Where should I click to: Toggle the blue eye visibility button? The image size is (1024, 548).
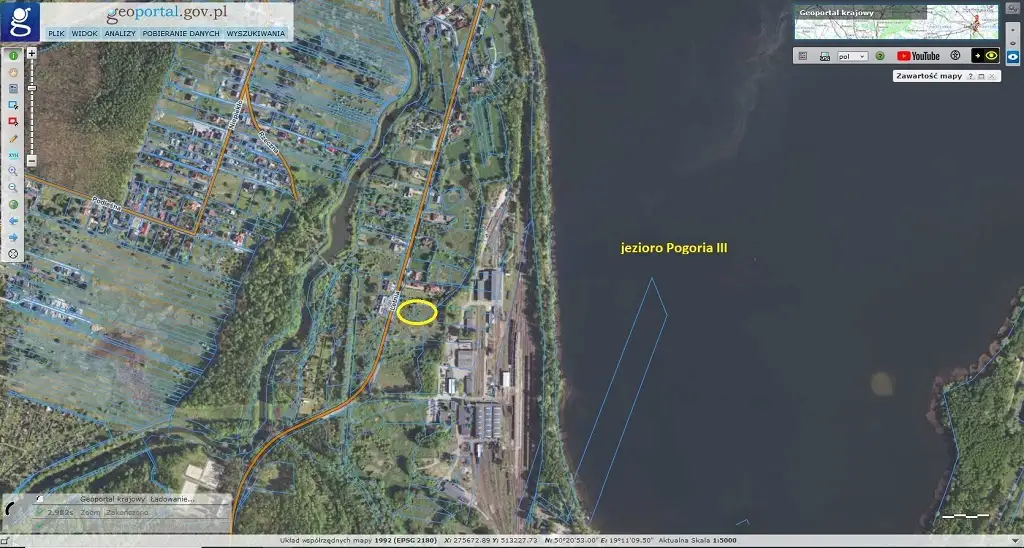(x=1013, y=56)
